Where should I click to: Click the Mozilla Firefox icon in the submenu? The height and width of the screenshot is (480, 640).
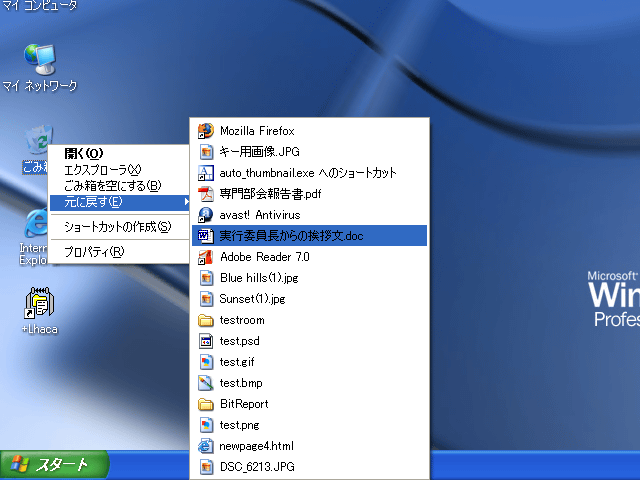pyautogui.click(x=206, y=131)
